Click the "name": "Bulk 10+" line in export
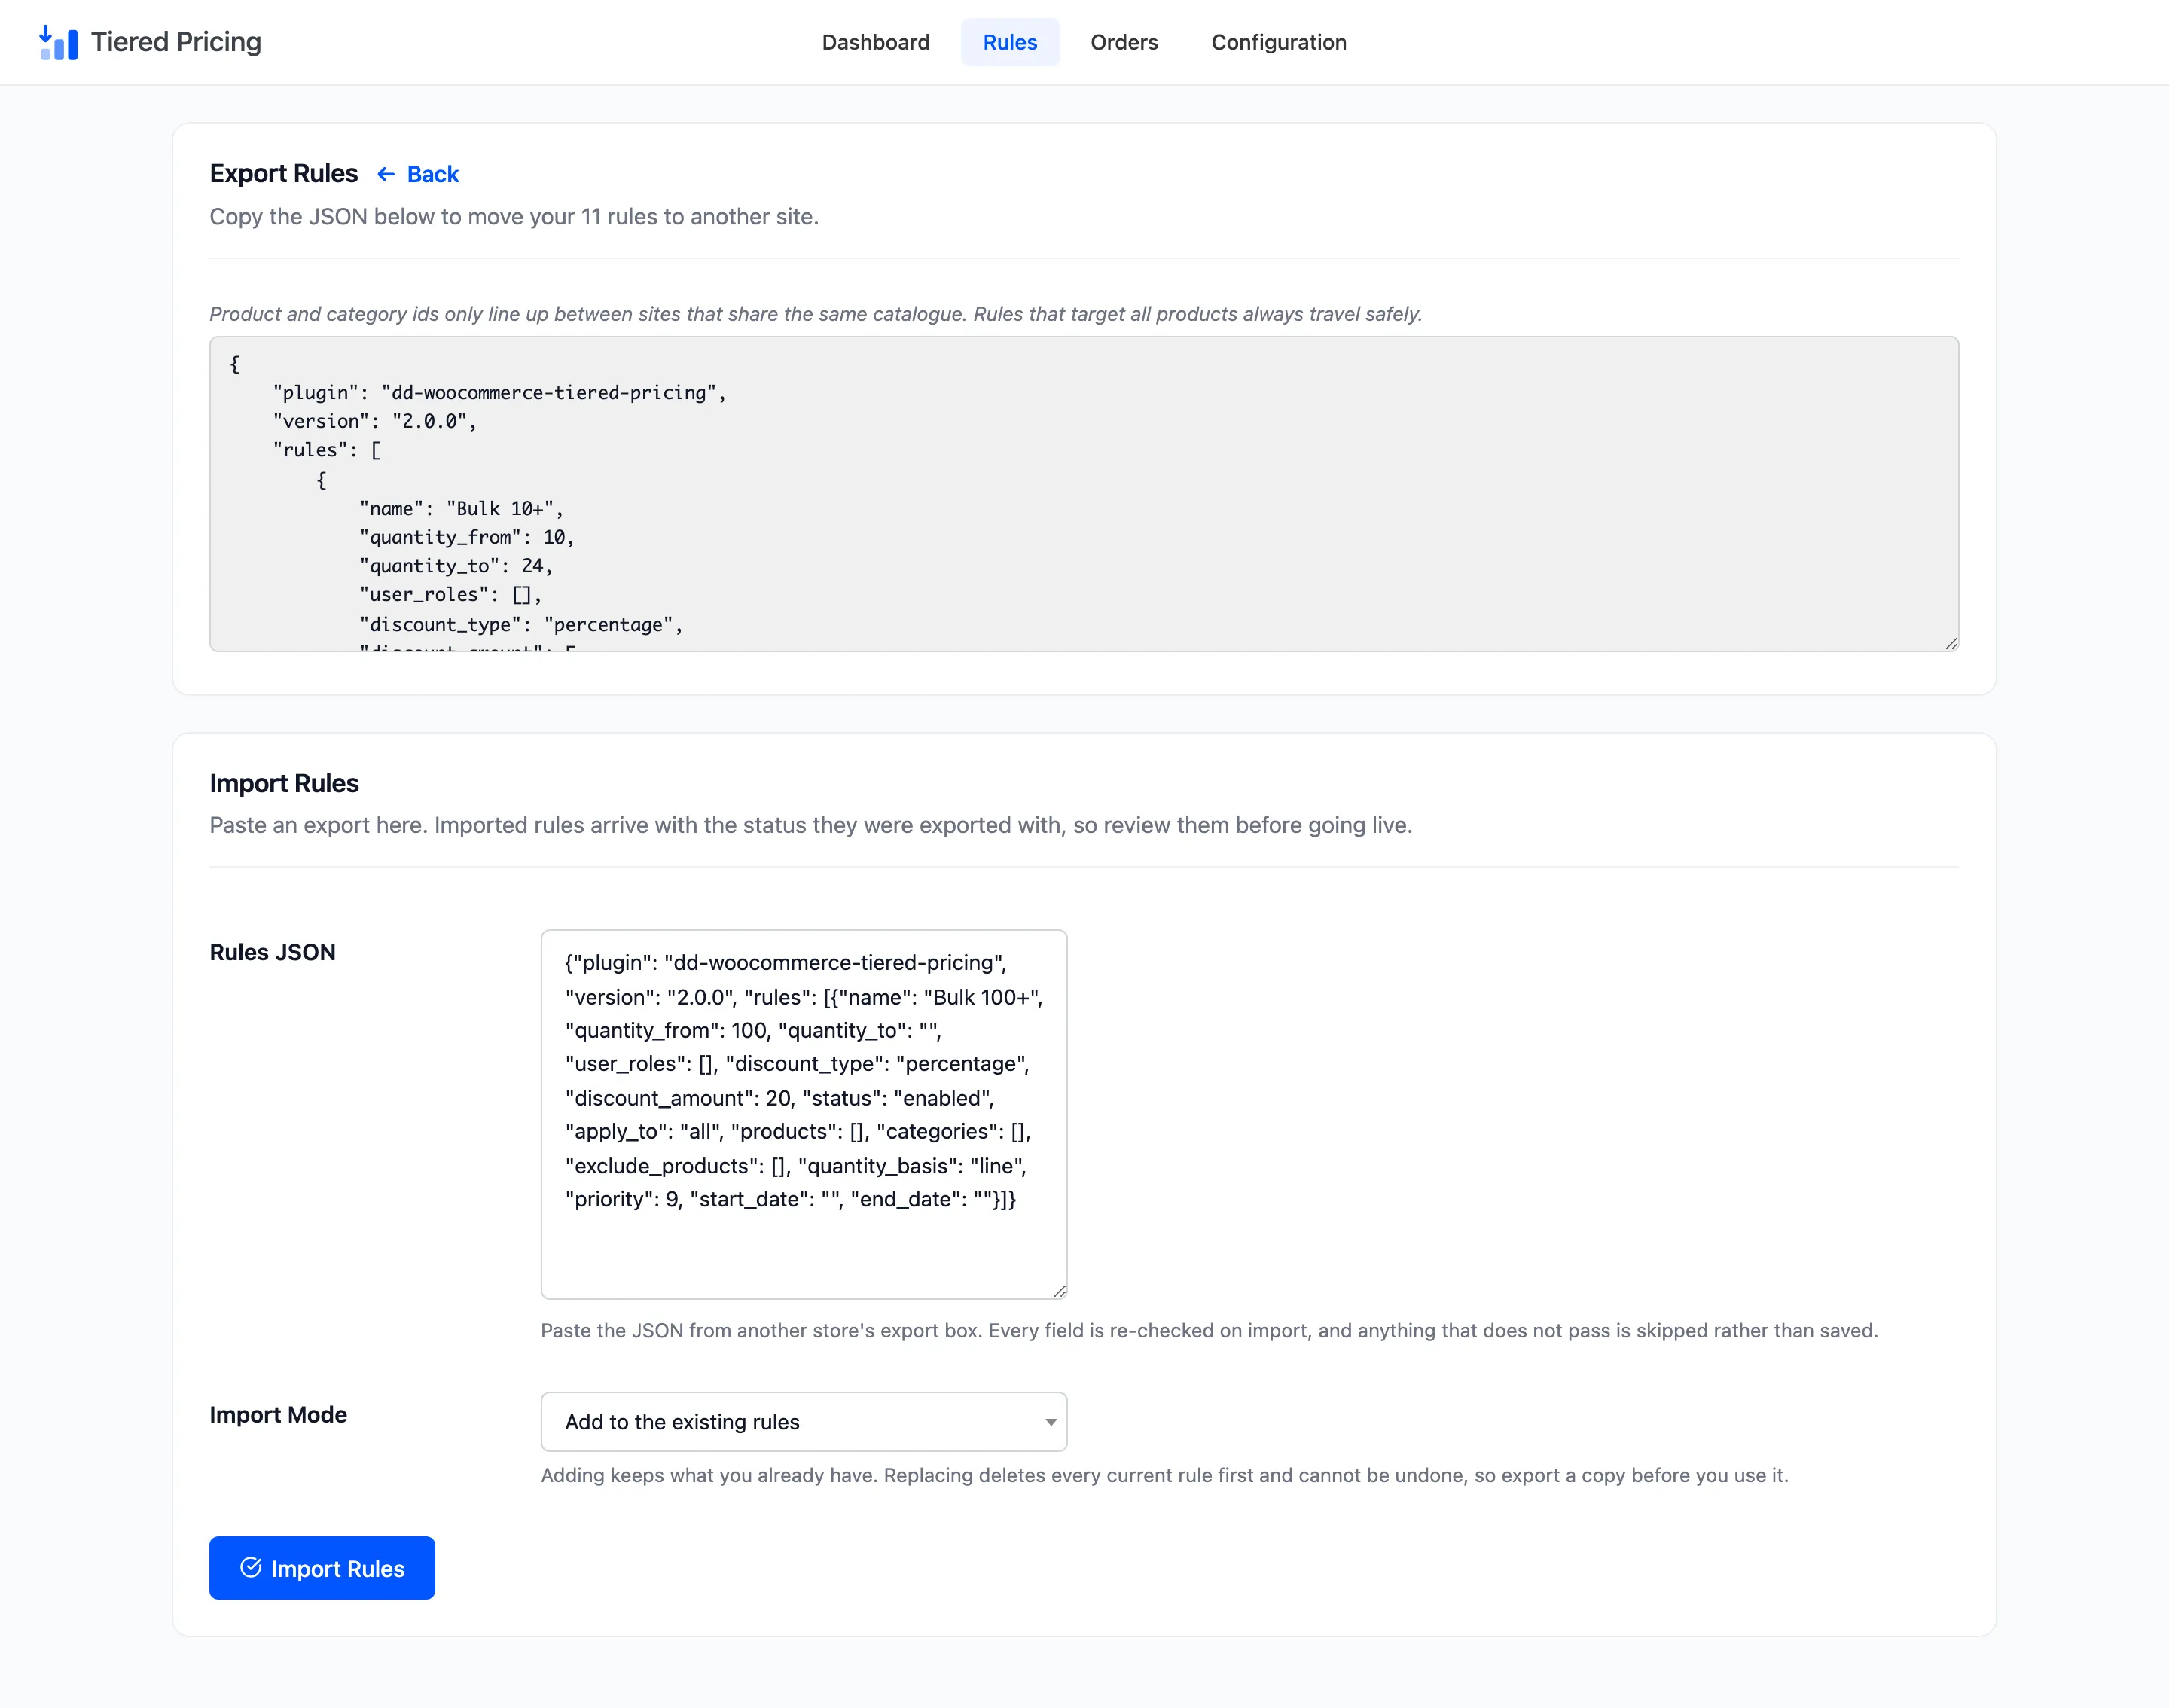The width and height of the screenshot is (2169, 1708). tap(461, 508)
